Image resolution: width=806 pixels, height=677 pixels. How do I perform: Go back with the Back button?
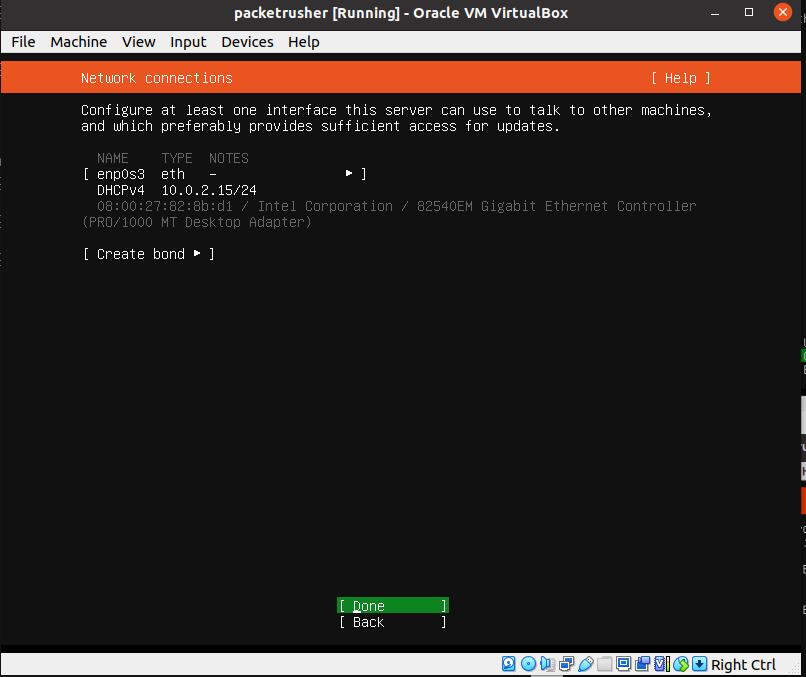(392, 622)
